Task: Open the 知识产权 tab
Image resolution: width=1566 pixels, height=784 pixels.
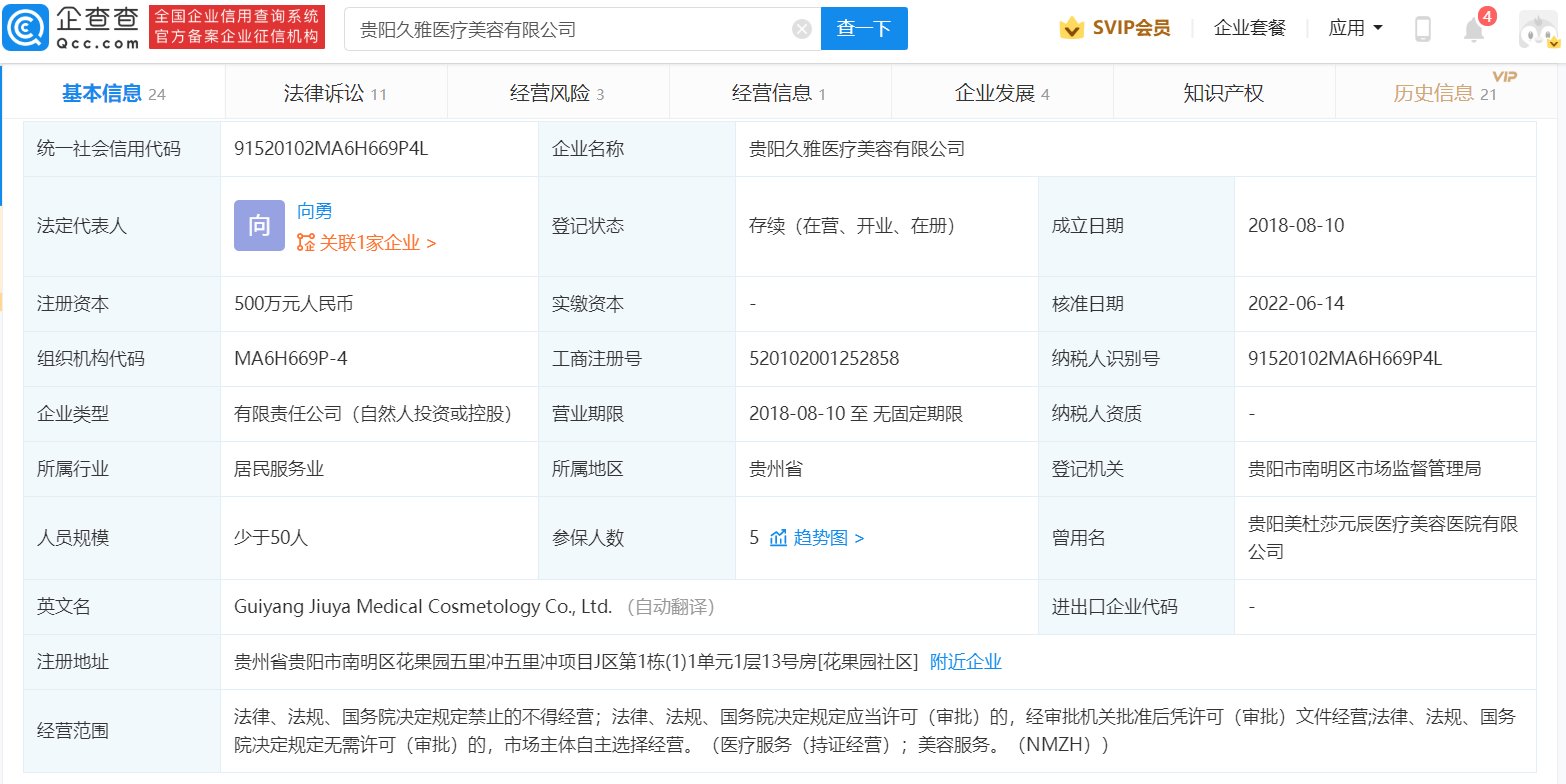Action: click(x=1223, y=94)
